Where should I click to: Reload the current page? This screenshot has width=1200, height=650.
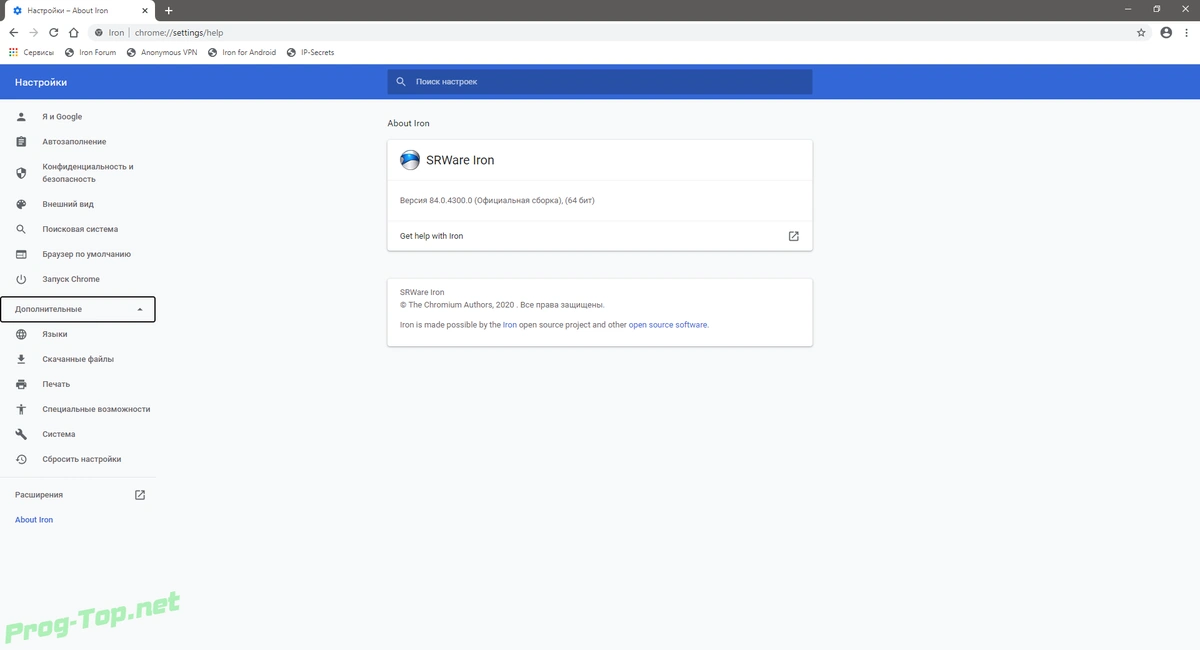pos(54,32)
